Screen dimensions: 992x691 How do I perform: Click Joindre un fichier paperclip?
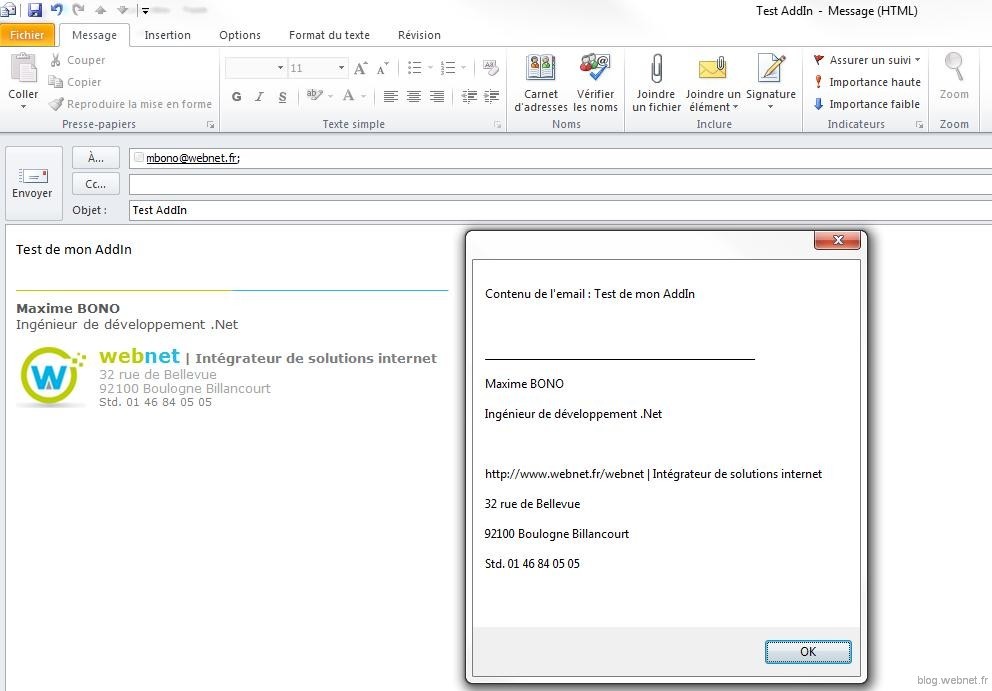point(656,82)
